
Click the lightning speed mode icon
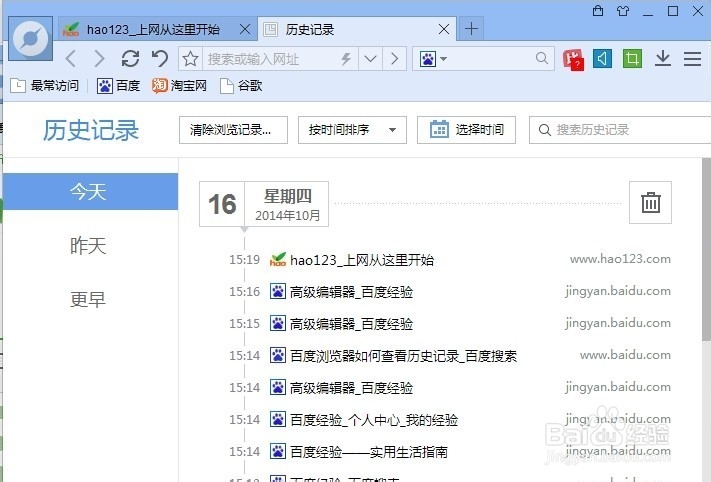coord(346,59)
